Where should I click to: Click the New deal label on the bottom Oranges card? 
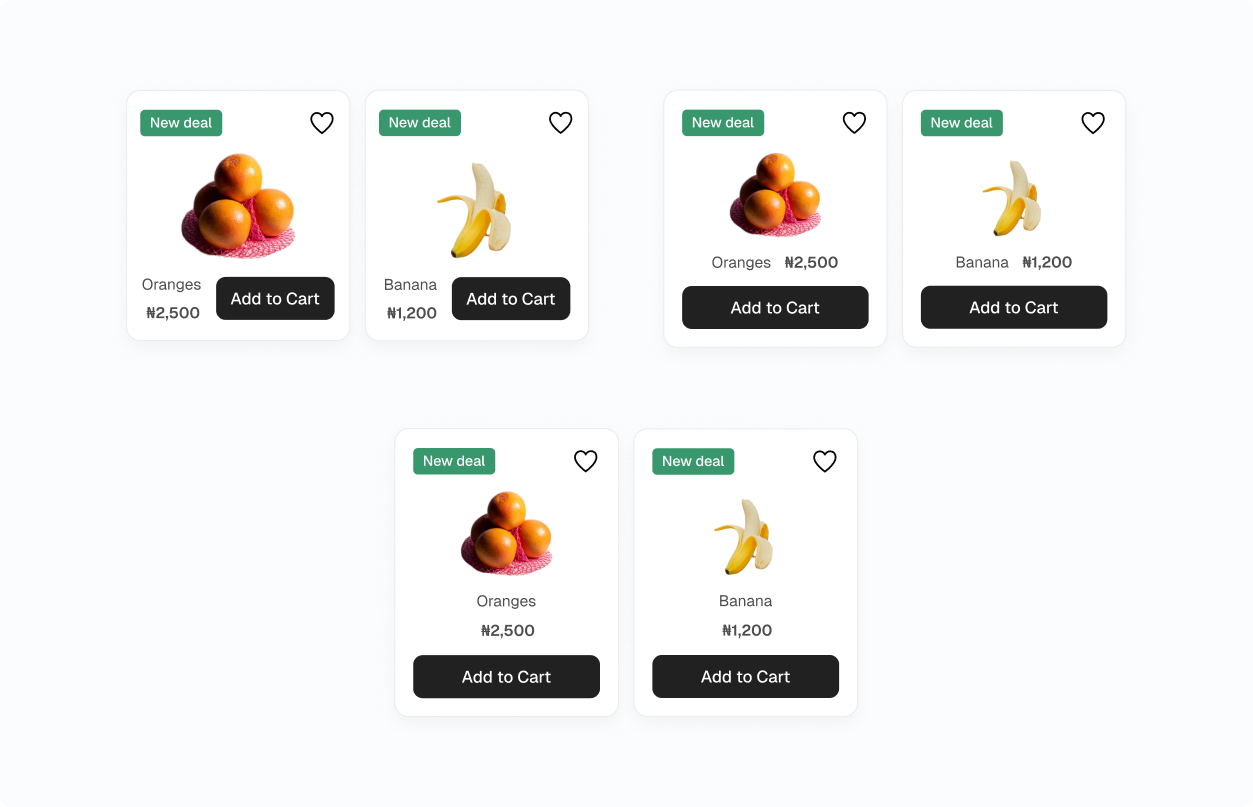tap(454, 461)
